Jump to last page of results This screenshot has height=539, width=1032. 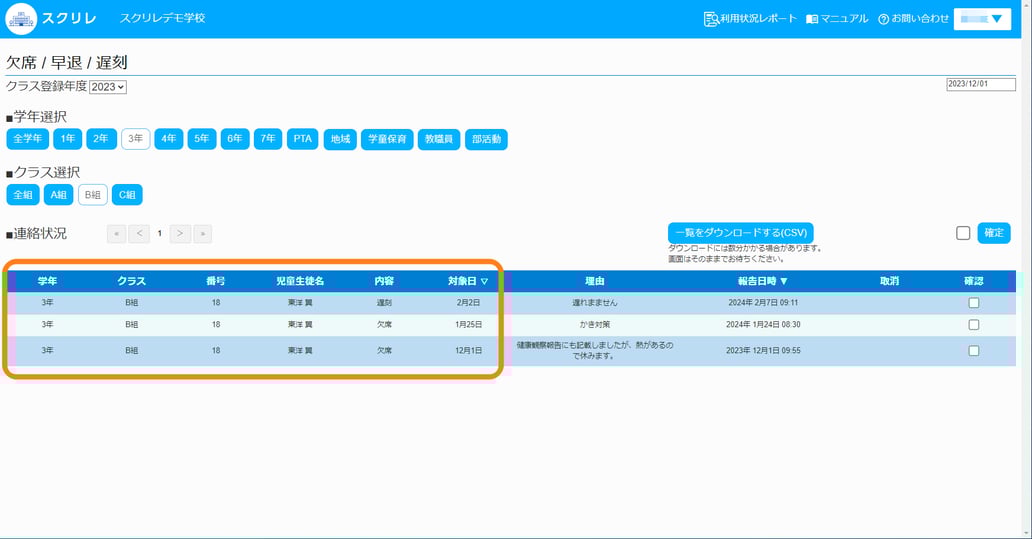tap(202, 234)
